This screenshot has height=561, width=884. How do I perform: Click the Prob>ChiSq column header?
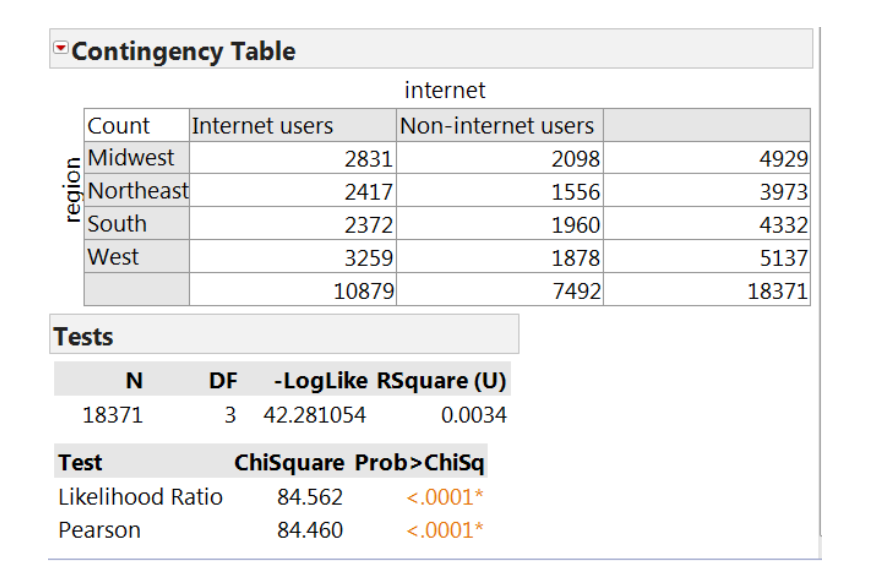pyautogui.click(x=419, y=462)
